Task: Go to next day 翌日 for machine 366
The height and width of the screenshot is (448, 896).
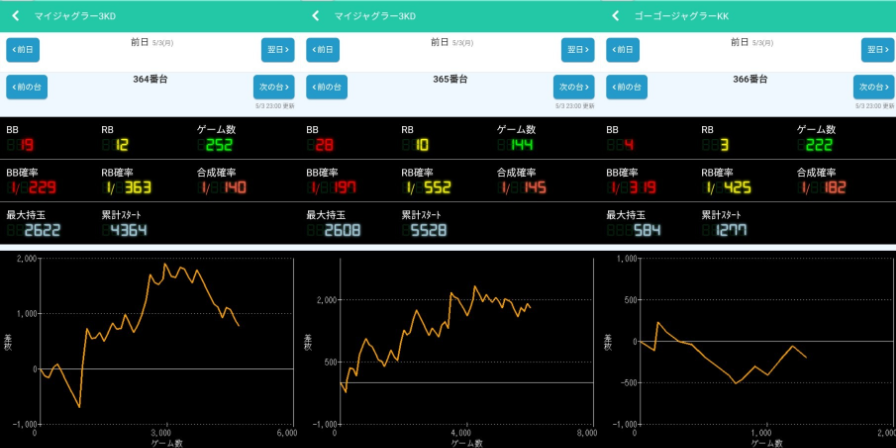Action: pos(877,50)
